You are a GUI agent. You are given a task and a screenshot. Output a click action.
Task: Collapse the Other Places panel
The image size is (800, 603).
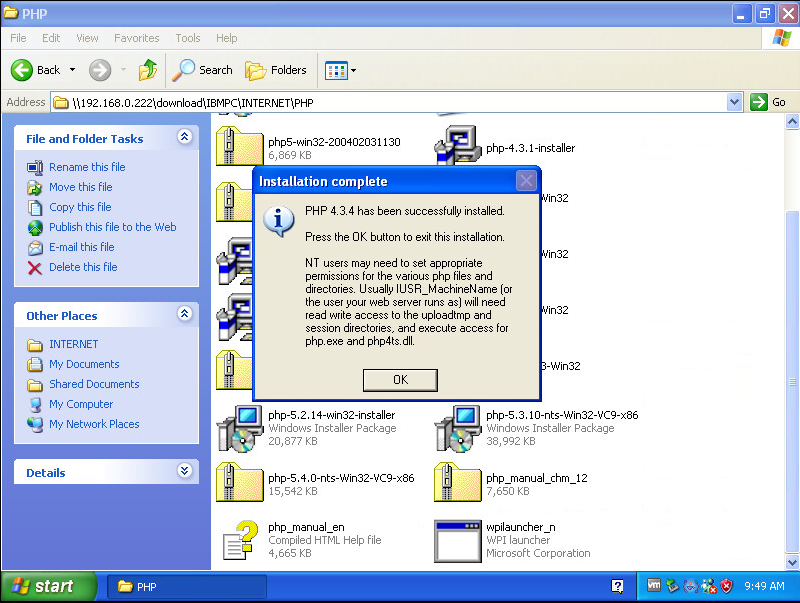tap(184, 315)
